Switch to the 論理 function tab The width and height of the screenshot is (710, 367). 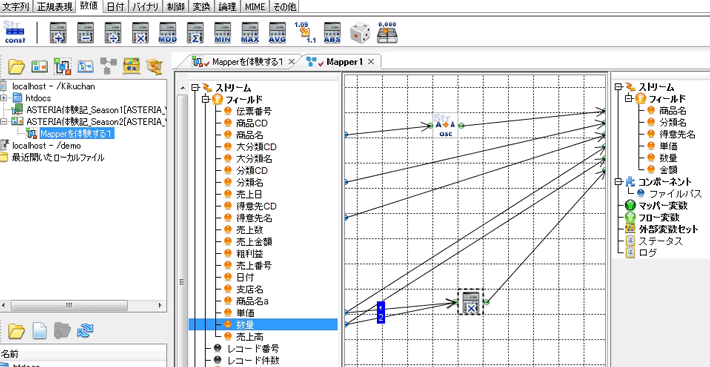click(228, 7)
